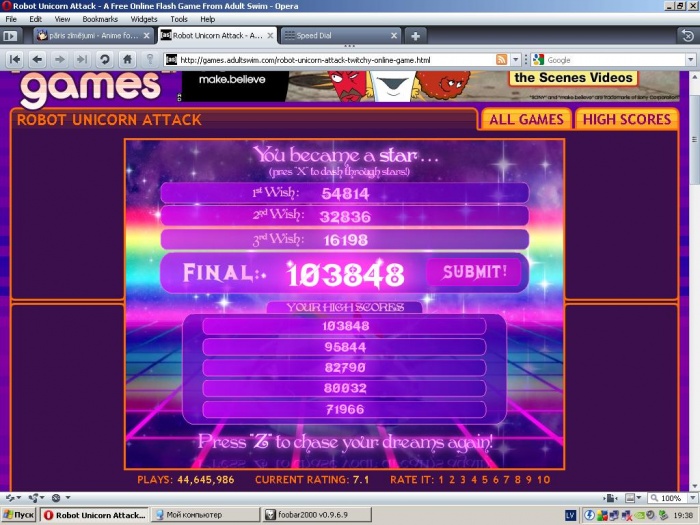The width and height of the screenshot is (700, 525).
Task: Click the ALL GAMES button
Action: (x=526, y=119)
